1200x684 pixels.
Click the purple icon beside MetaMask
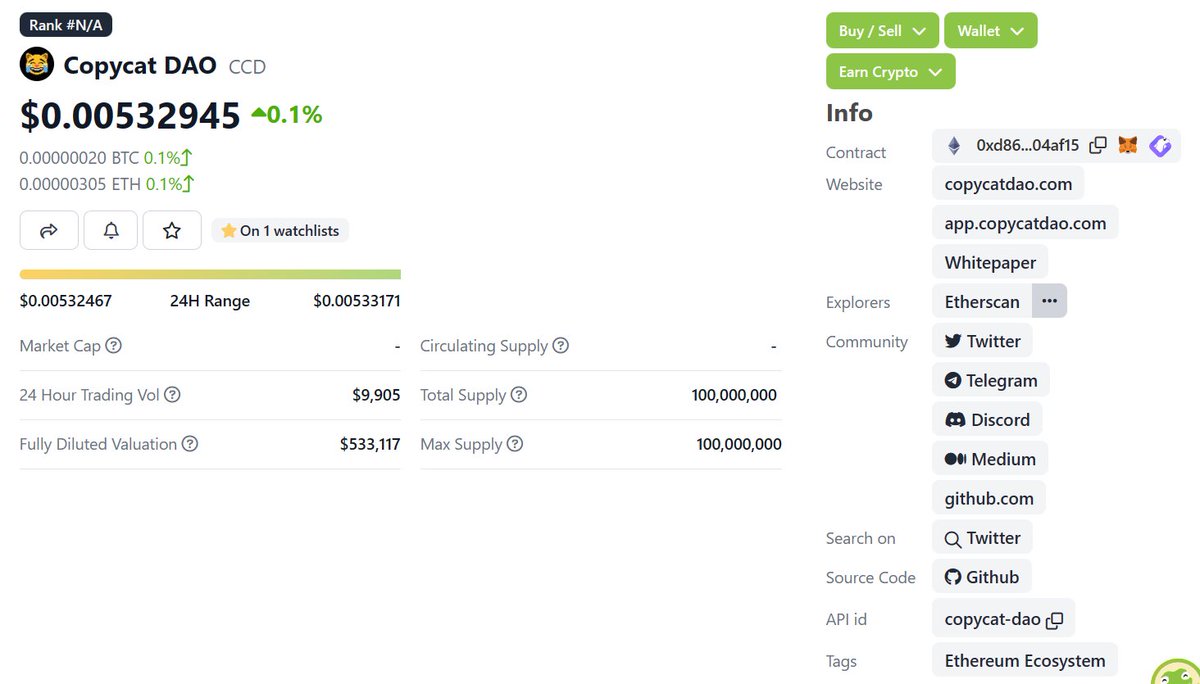(1160, 146)
